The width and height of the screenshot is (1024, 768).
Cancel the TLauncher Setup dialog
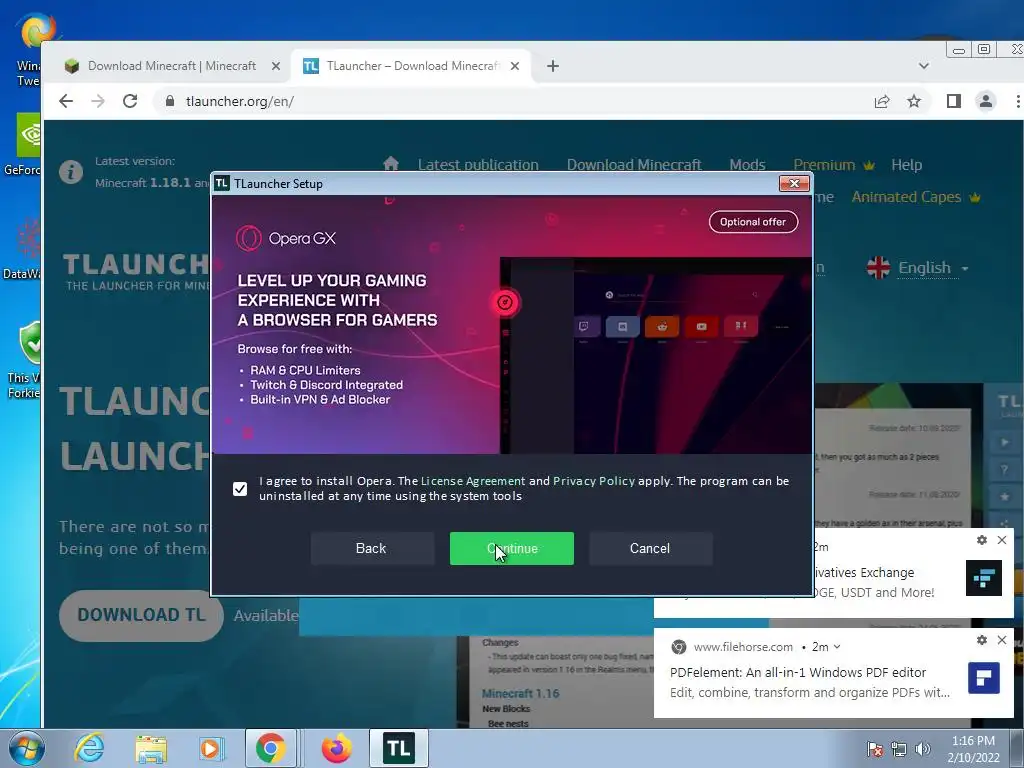click(x=650, y=549)
